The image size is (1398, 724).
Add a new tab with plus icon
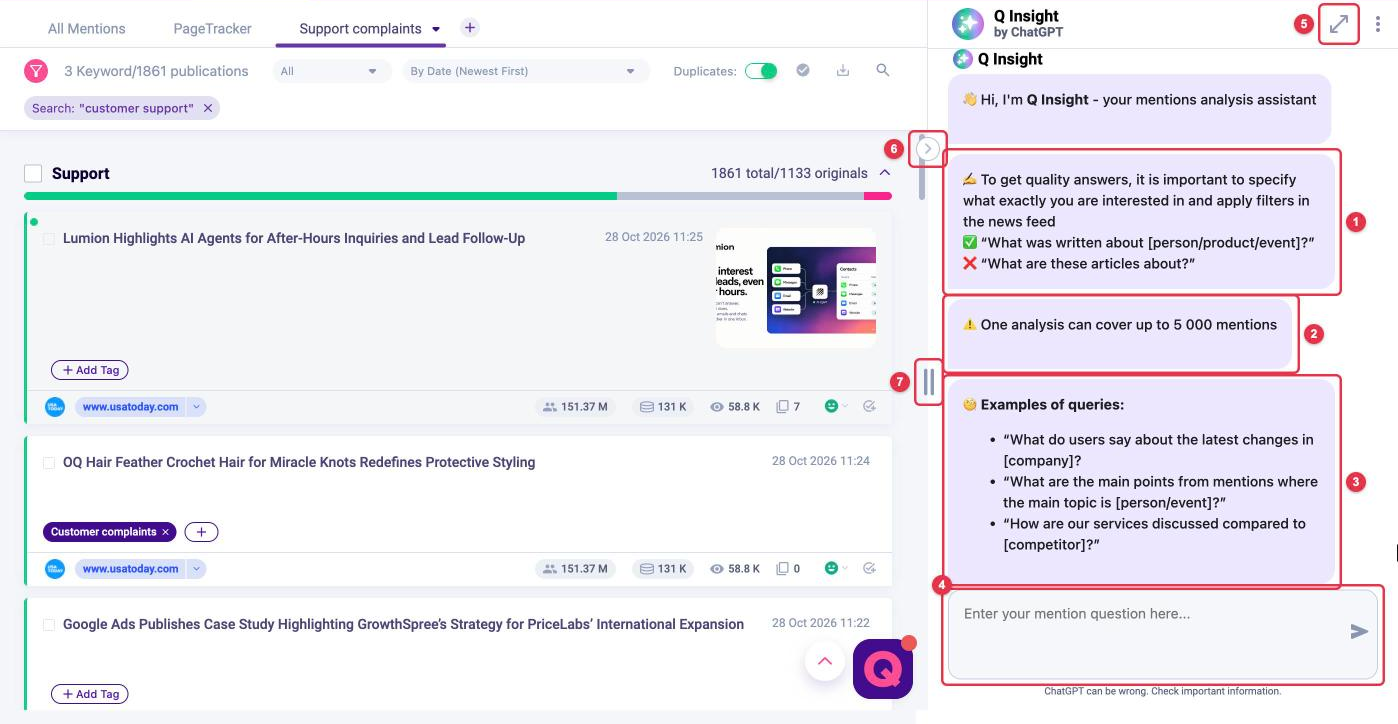click(470, 28)
